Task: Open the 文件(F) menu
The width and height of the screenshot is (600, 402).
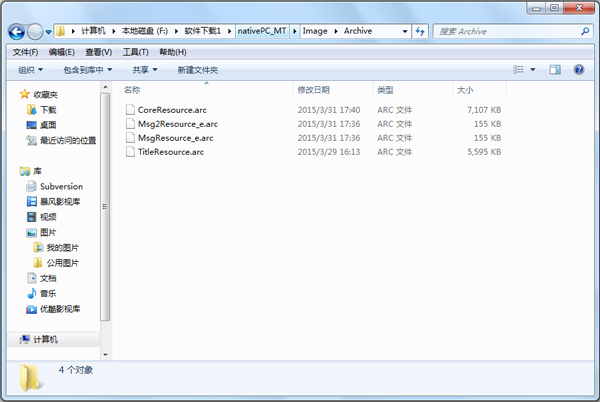Action: [x=25, y=52]
